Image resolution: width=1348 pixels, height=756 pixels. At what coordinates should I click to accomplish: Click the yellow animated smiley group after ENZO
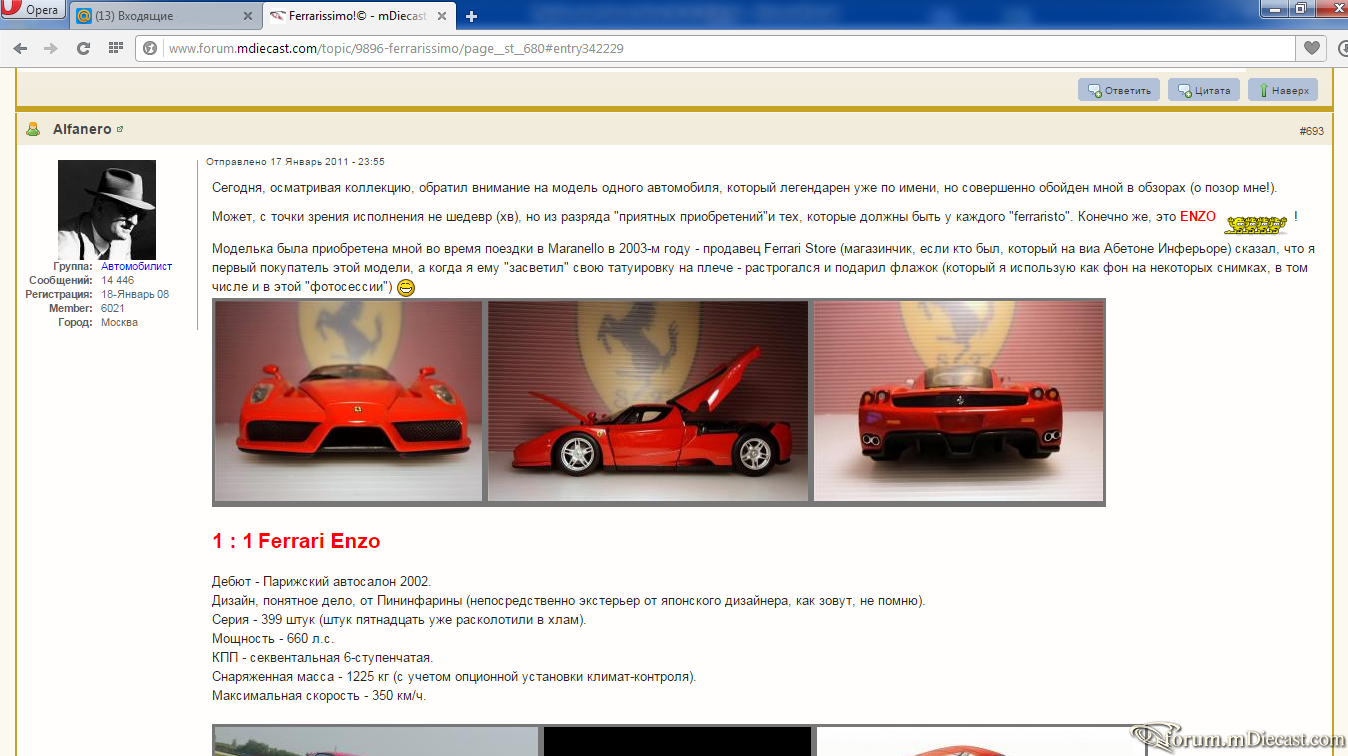point(1255,224)
